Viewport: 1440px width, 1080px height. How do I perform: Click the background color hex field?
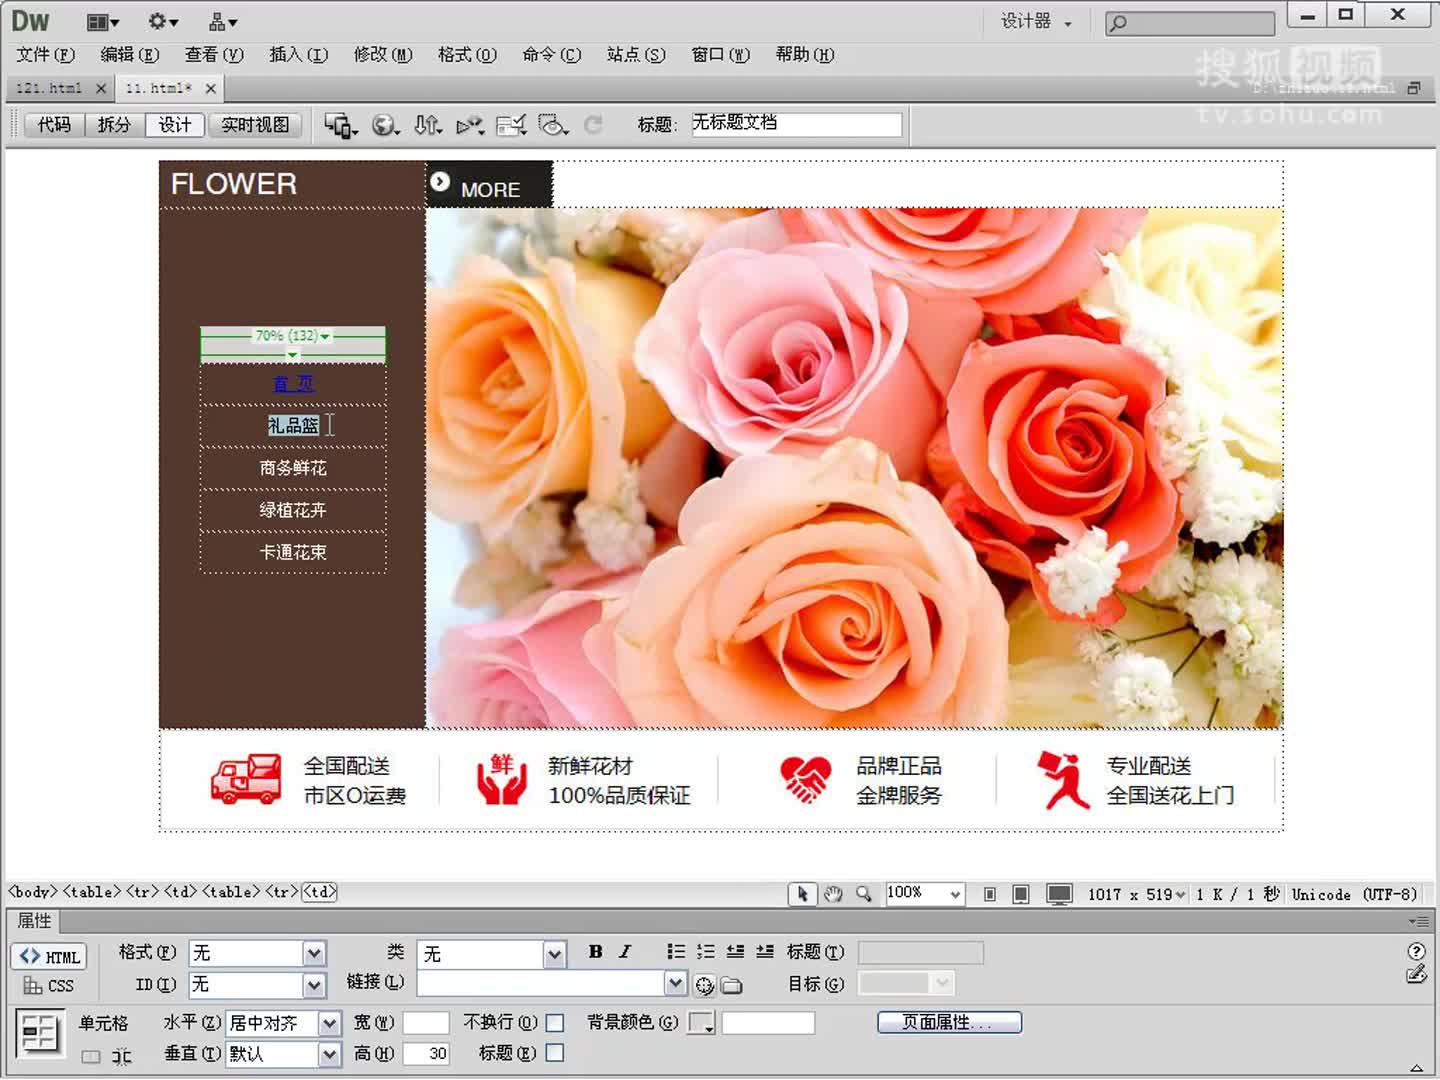[768, 1023]
